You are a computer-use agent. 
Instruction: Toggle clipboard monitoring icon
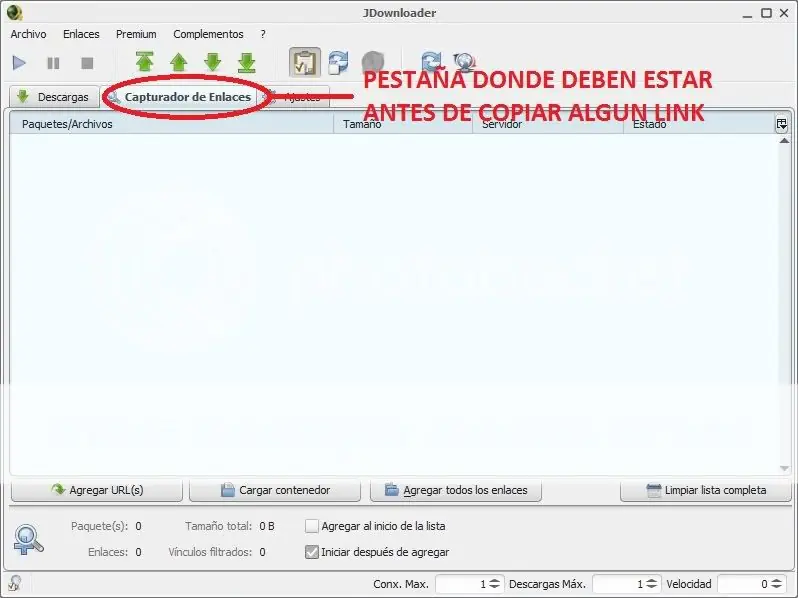coord(305,63)
